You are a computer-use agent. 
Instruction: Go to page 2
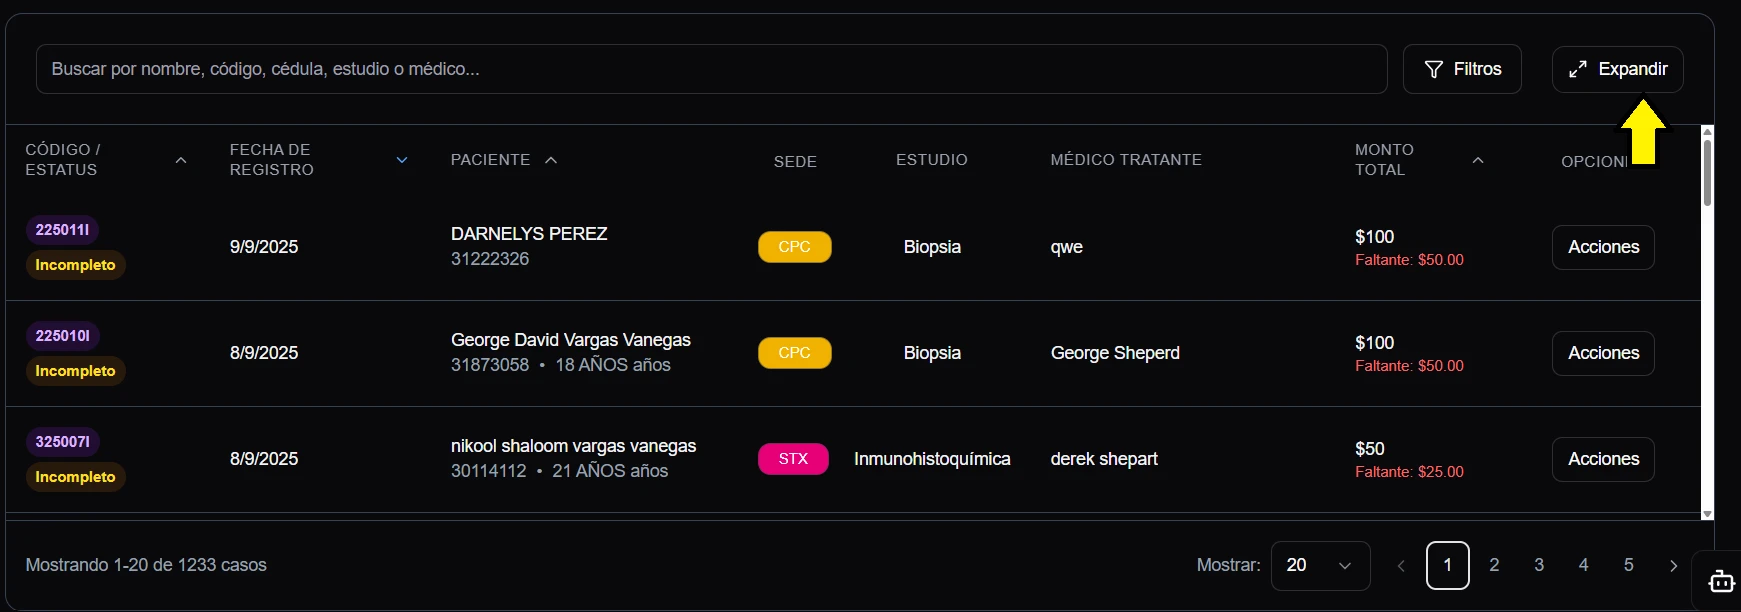tap(1494, 566)
